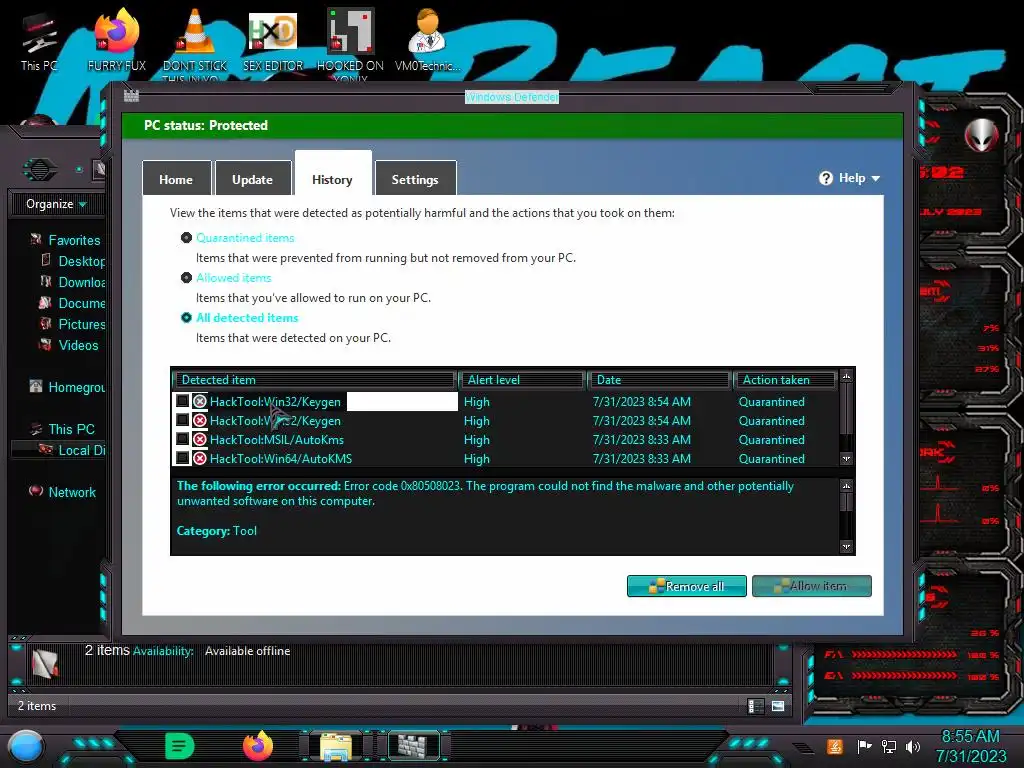The width and height of the screenshot is (1024, 768).
Task: Open the network tray icon
Action: (x=889, y=746)
